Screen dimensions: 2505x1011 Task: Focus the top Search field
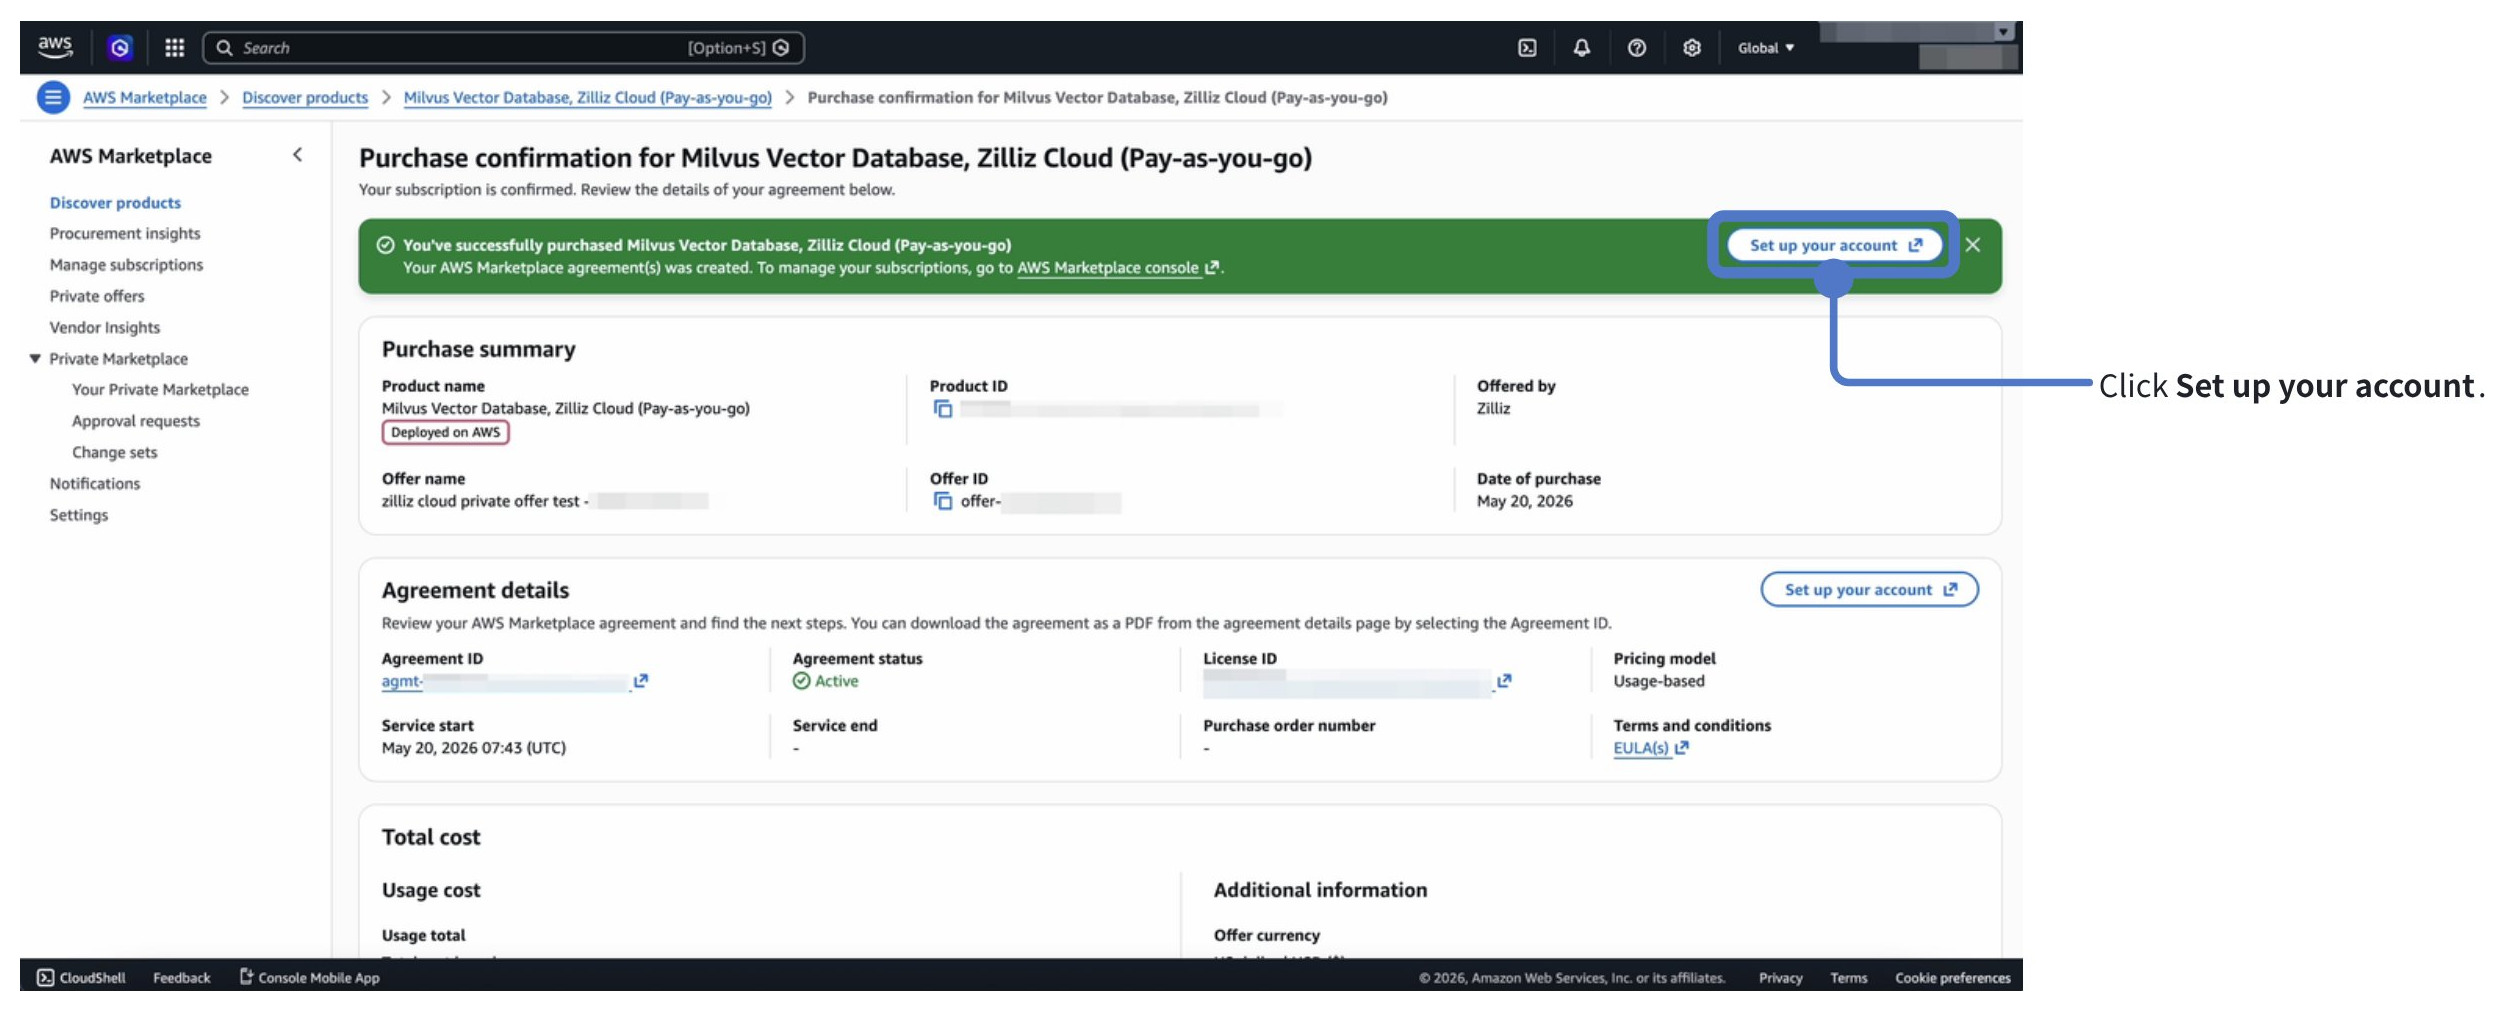(x=503, y=47)
